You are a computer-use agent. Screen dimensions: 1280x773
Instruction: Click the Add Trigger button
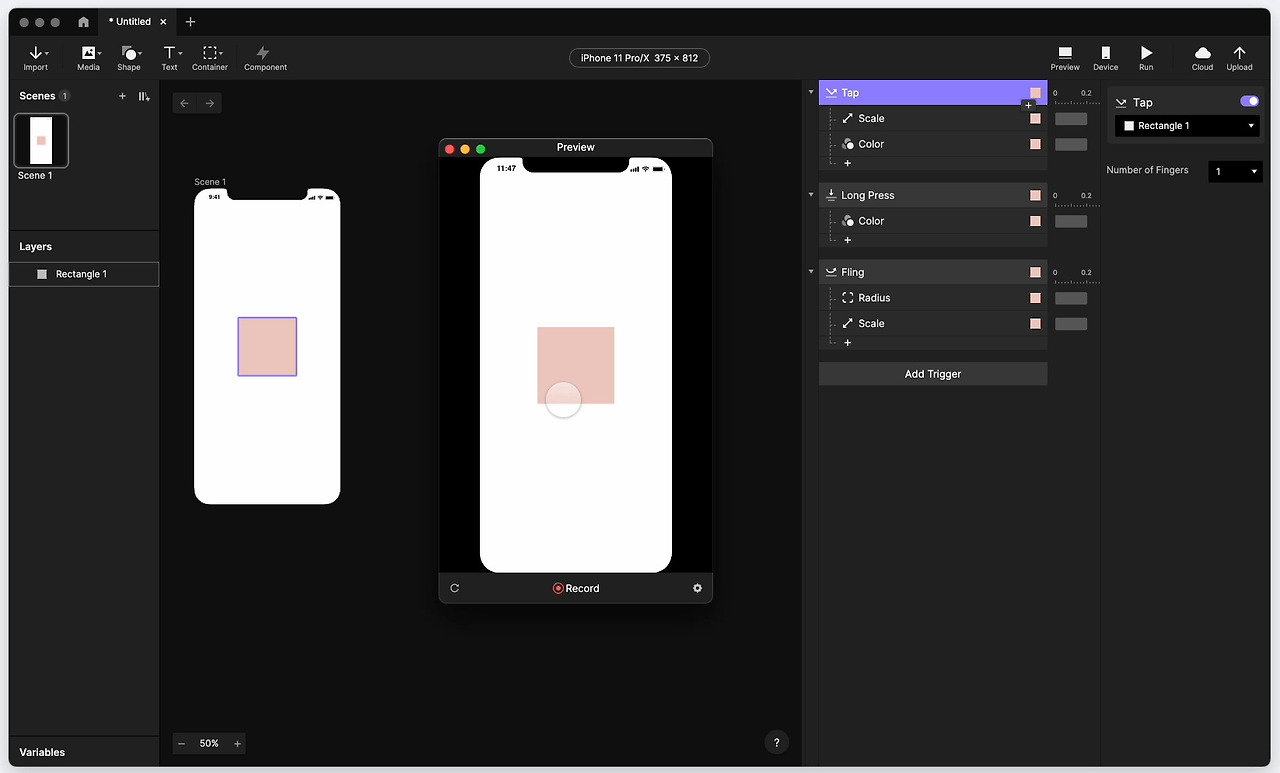coord(933,374)
